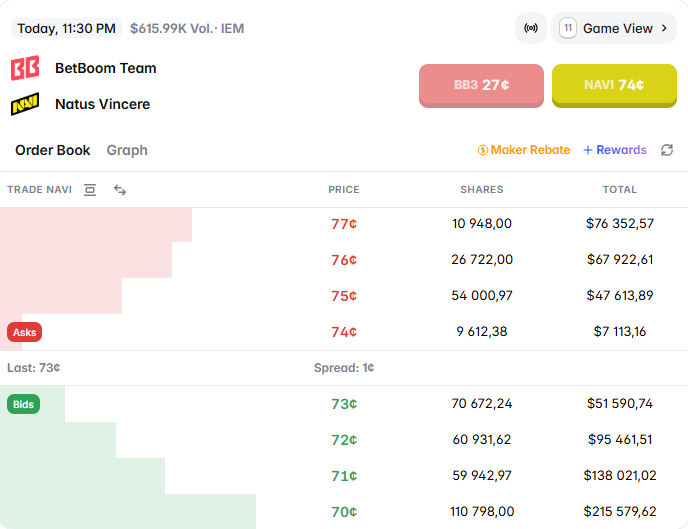Click the PRICE column header

click(x=344, y=189)
